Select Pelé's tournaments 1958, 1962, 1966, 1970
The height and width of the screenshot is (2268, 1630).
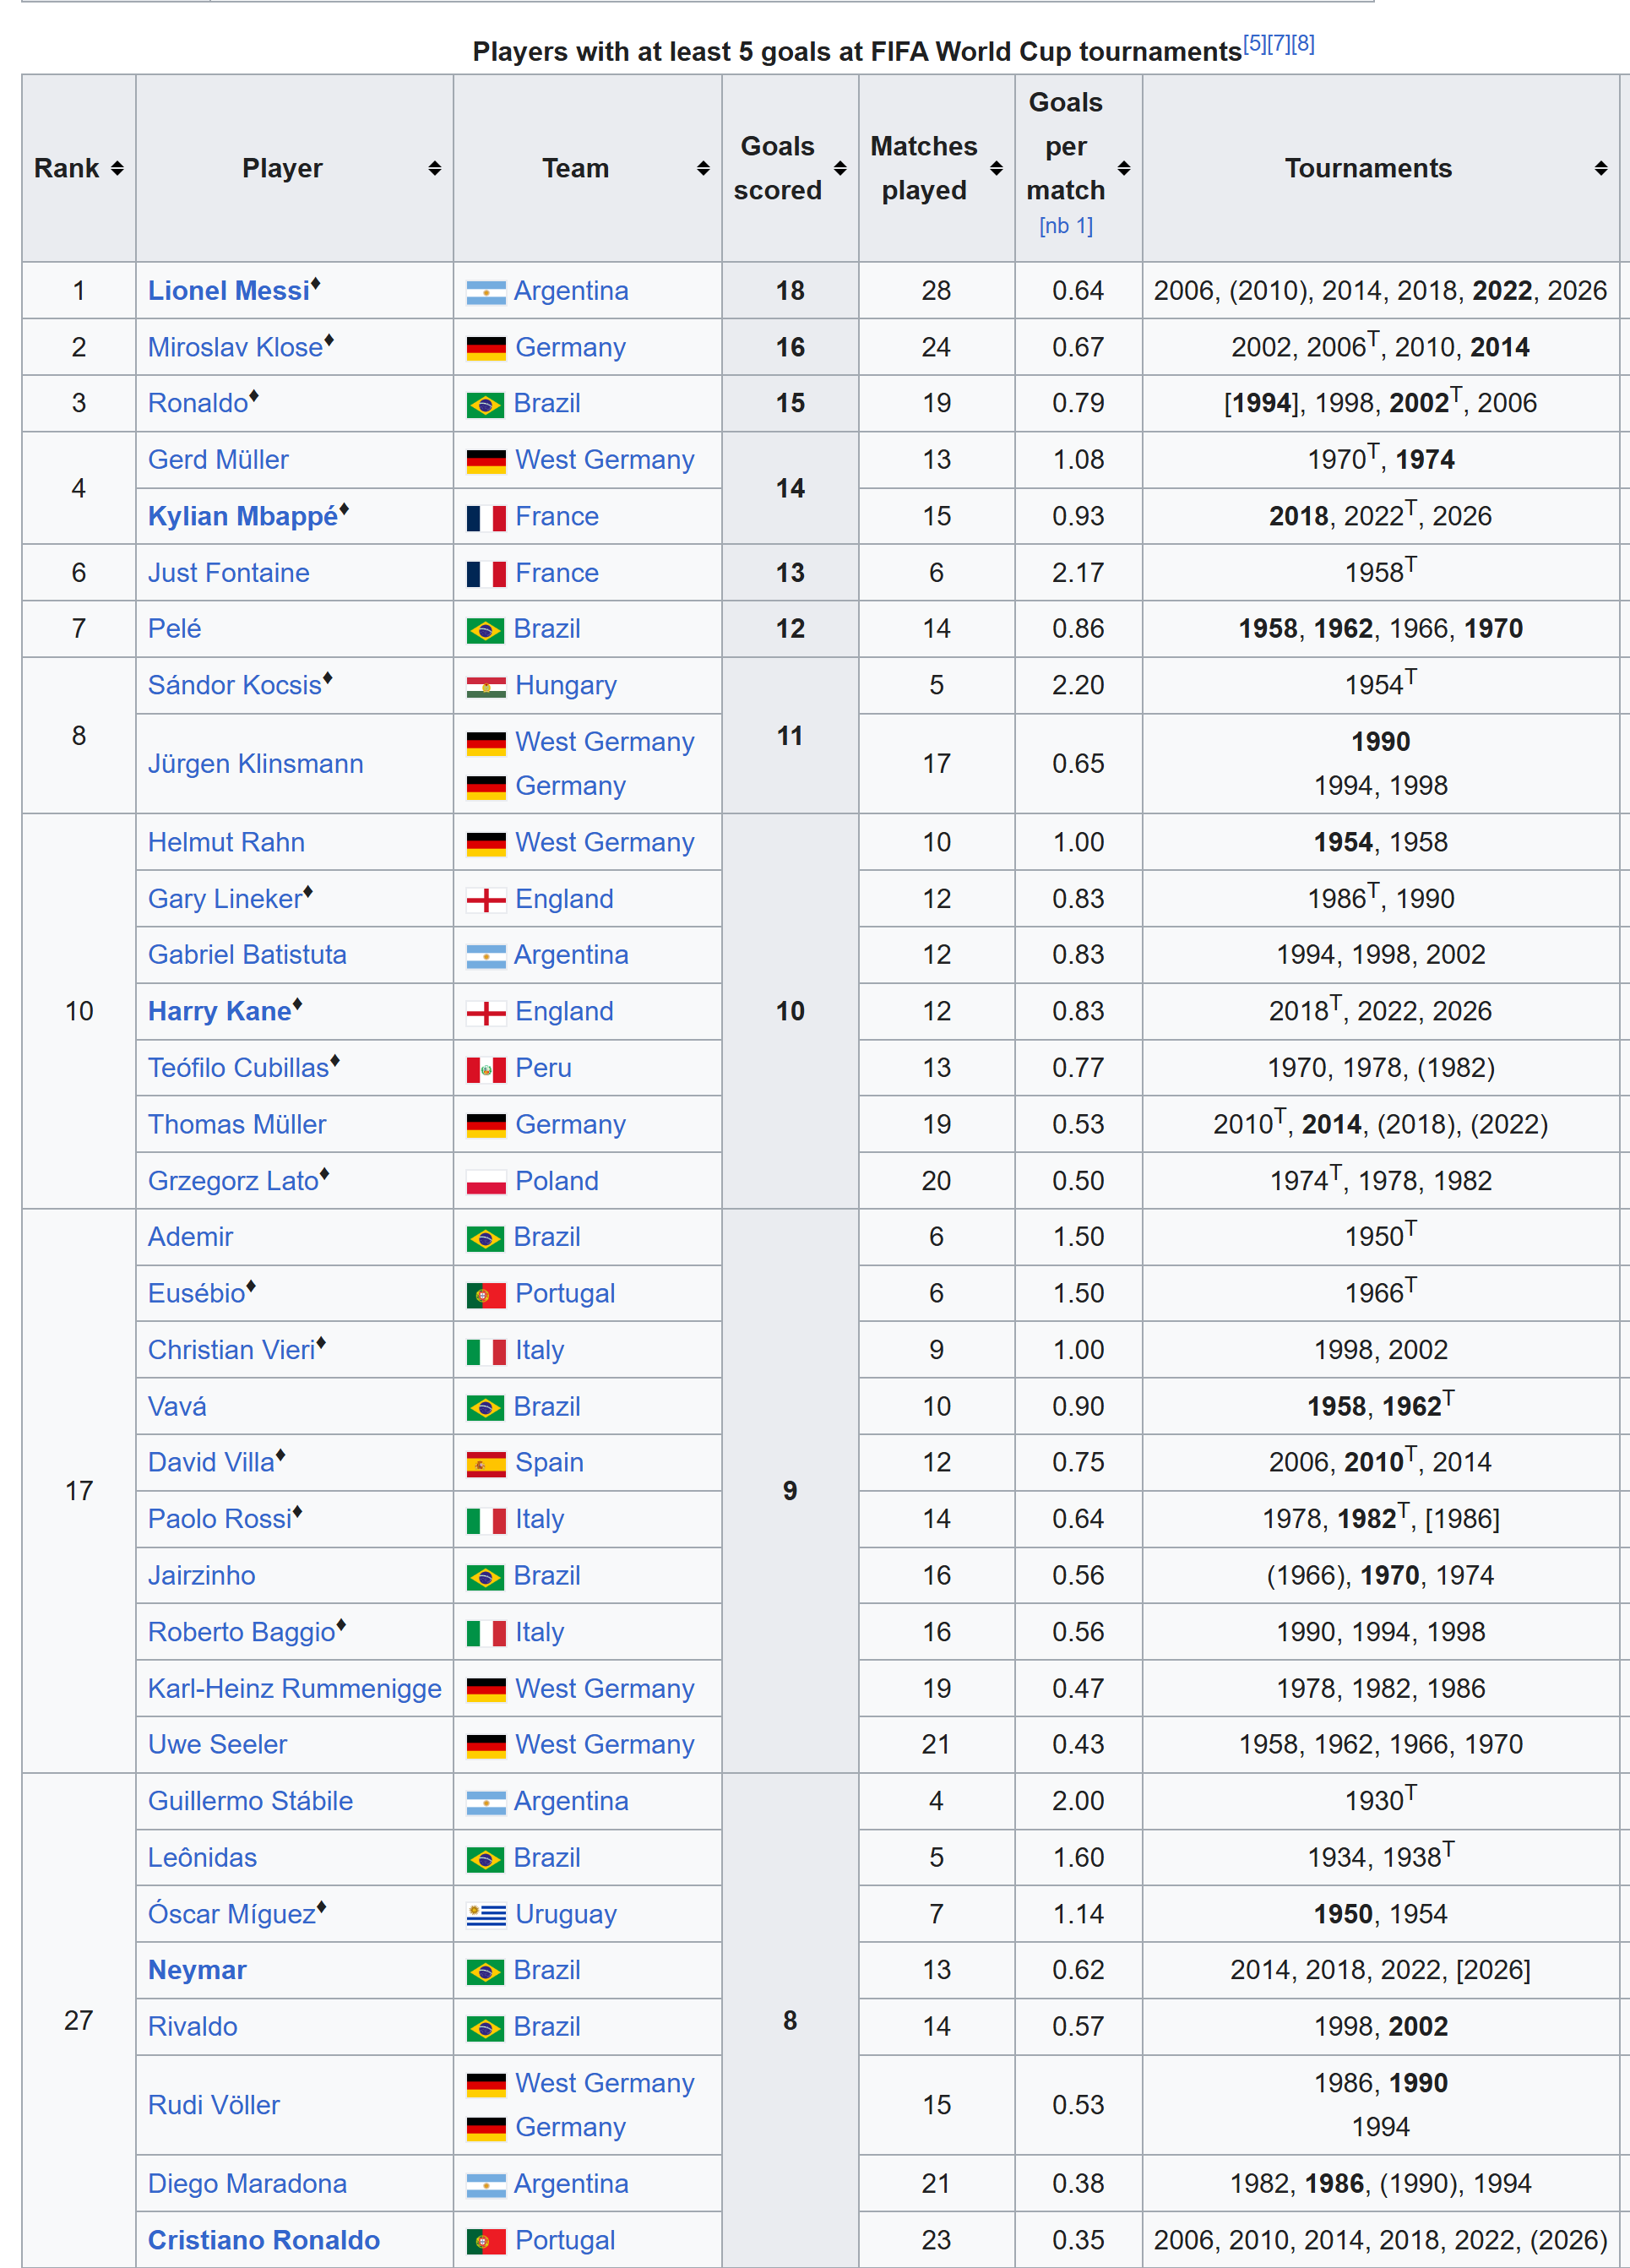coord(1381,629)
